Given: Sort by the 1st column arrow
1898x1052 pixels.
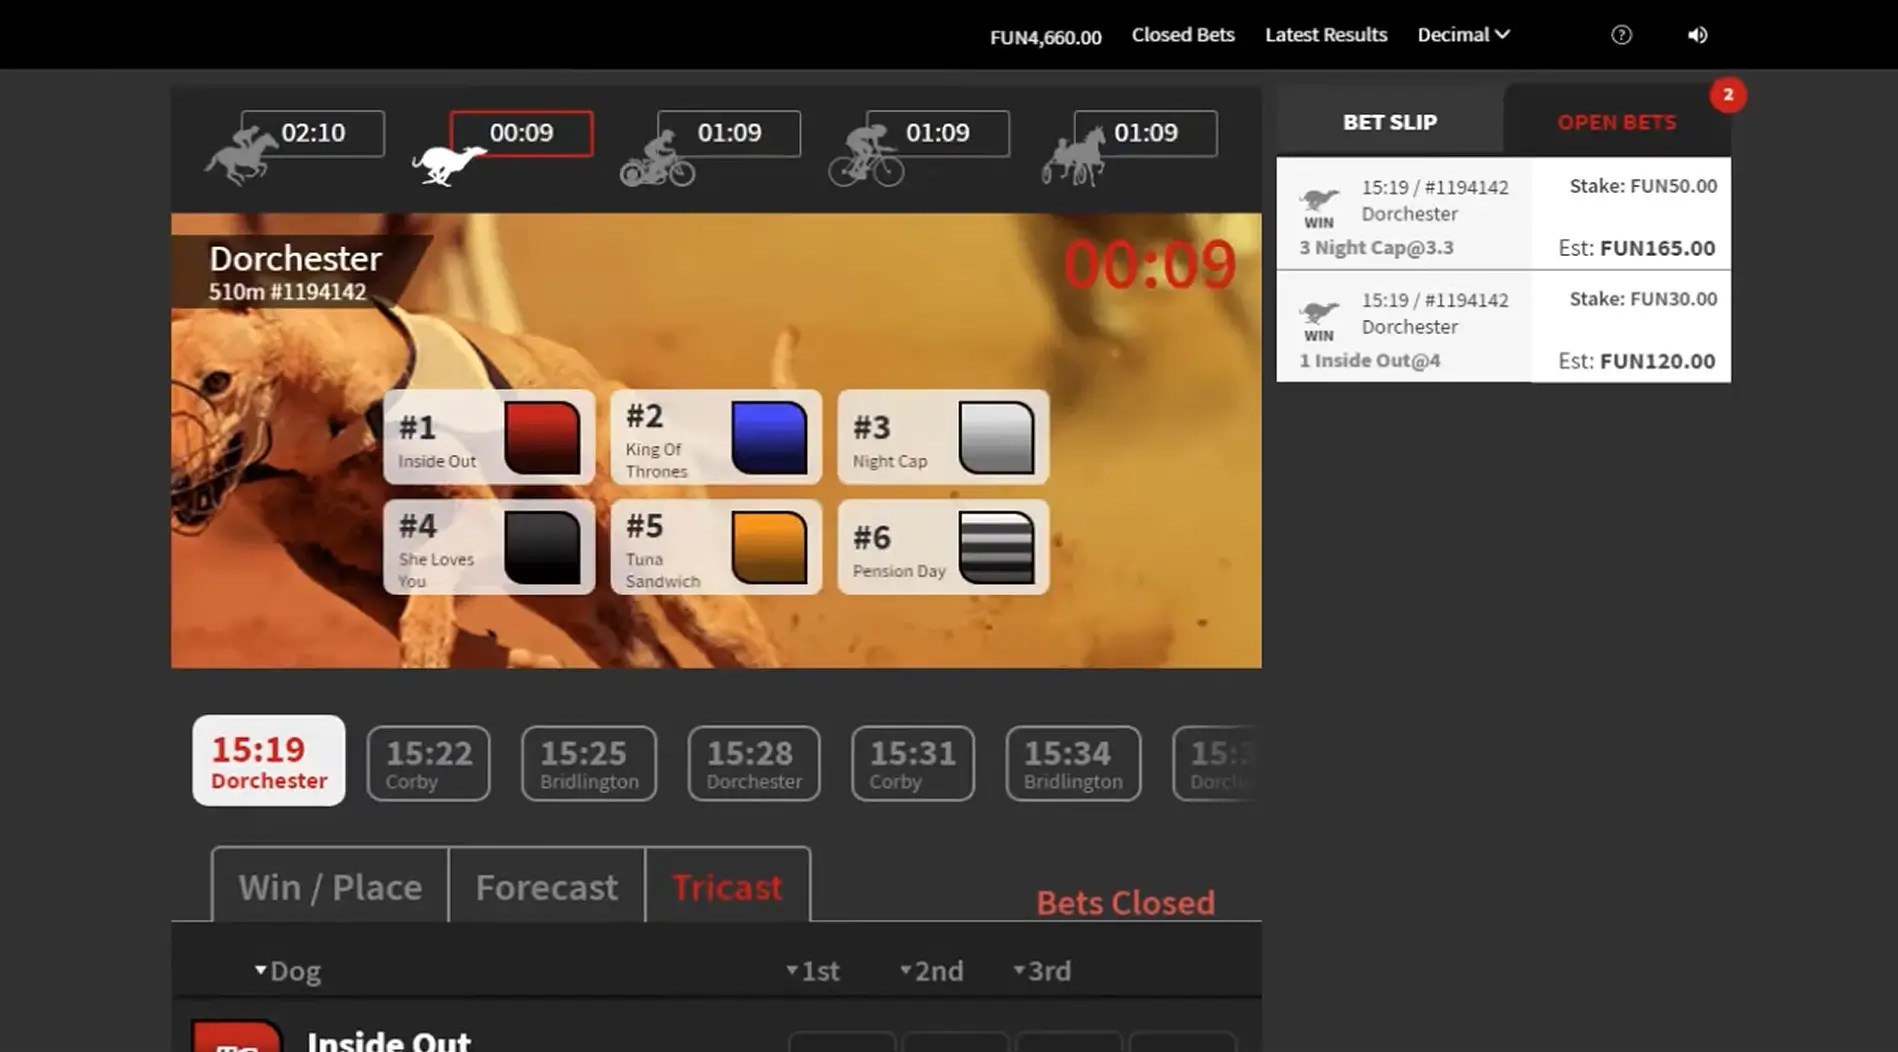Looking at the screenshot, I should pos(792,970).
